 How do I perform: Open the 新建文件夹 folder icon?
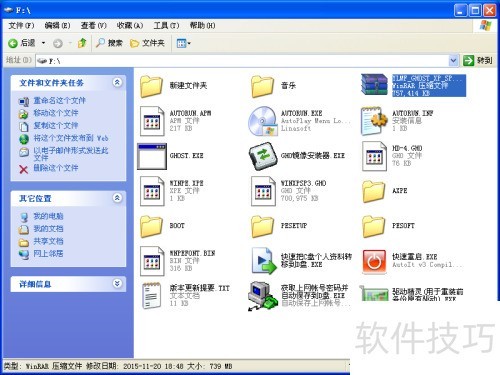151,86
